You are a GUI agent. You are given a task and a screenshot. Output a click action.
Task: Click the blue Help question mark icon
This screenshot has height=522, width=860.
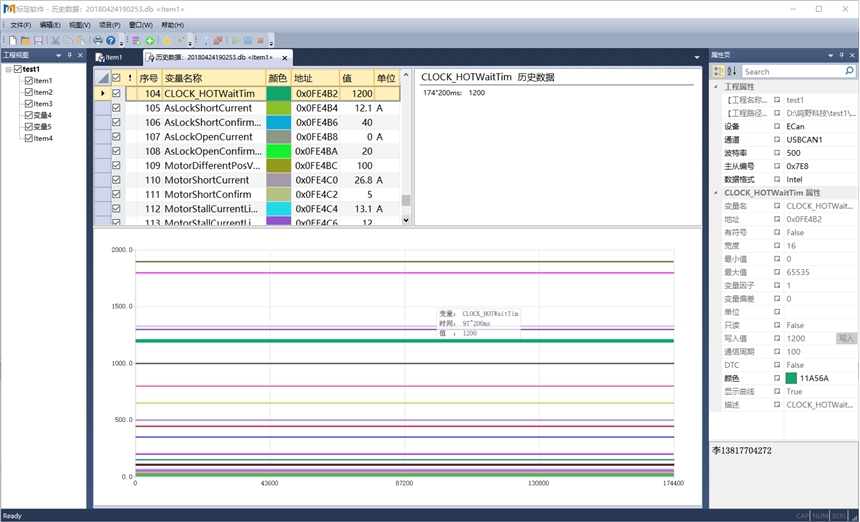(x=111, y=40)
